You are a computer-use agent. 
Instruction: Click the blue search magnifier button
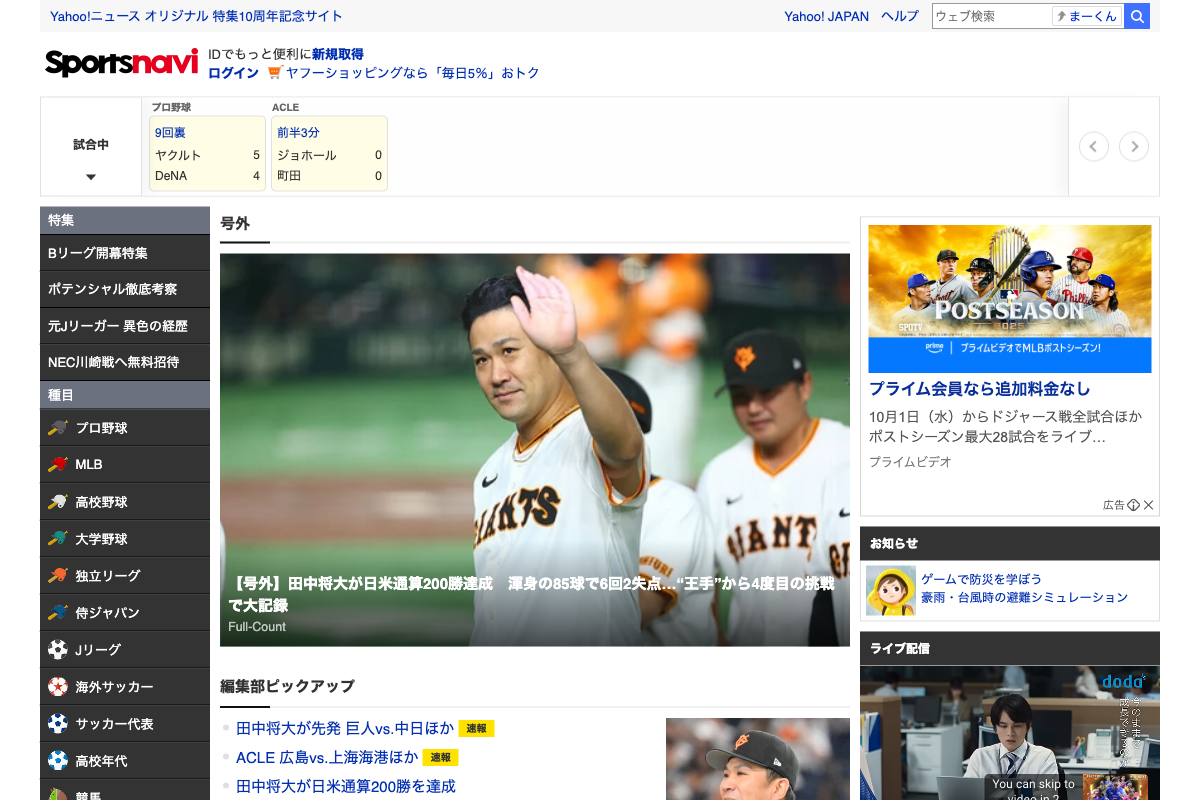[x=1137, y=16]
